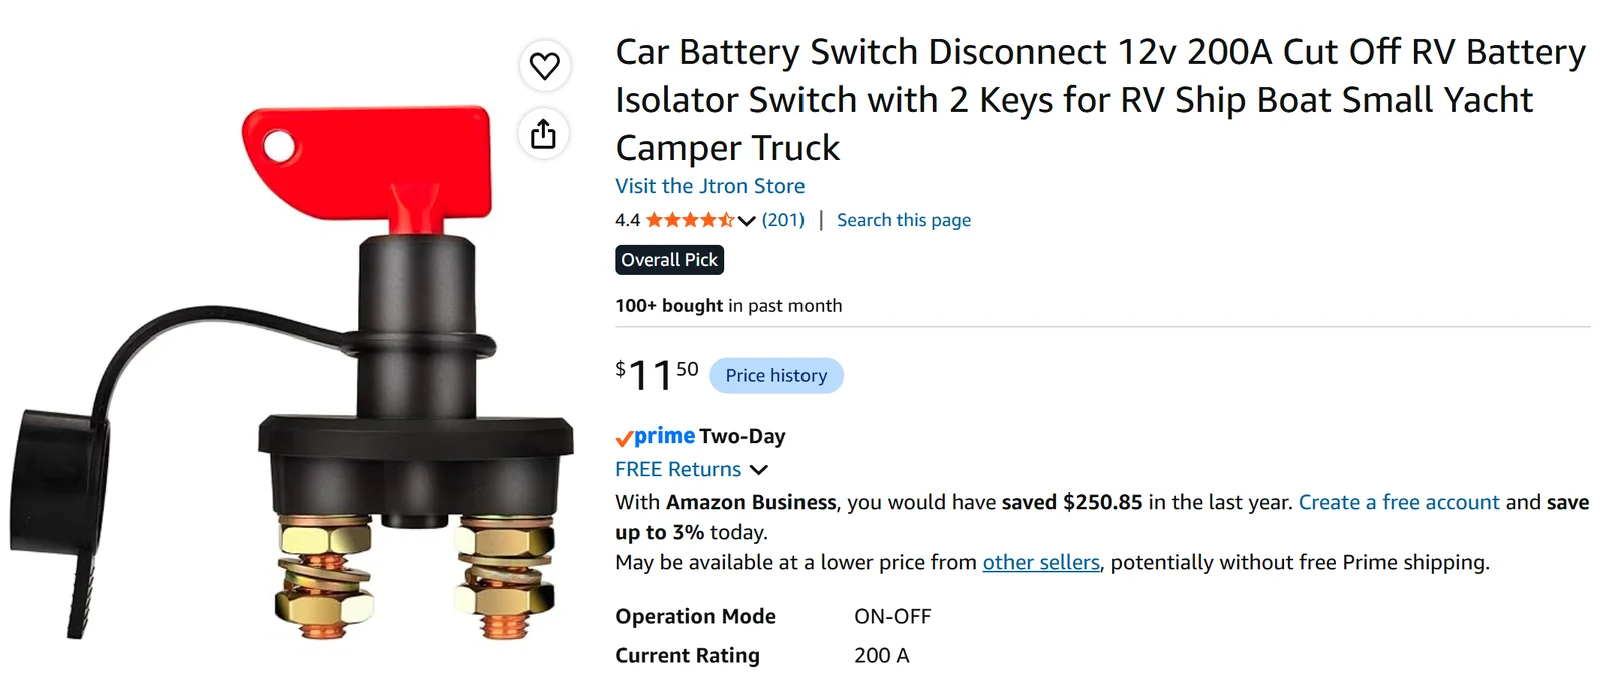The width and height of the screenshot is (1600, 673).
Task: Click the product title text
Action: tap(1100, 100)
